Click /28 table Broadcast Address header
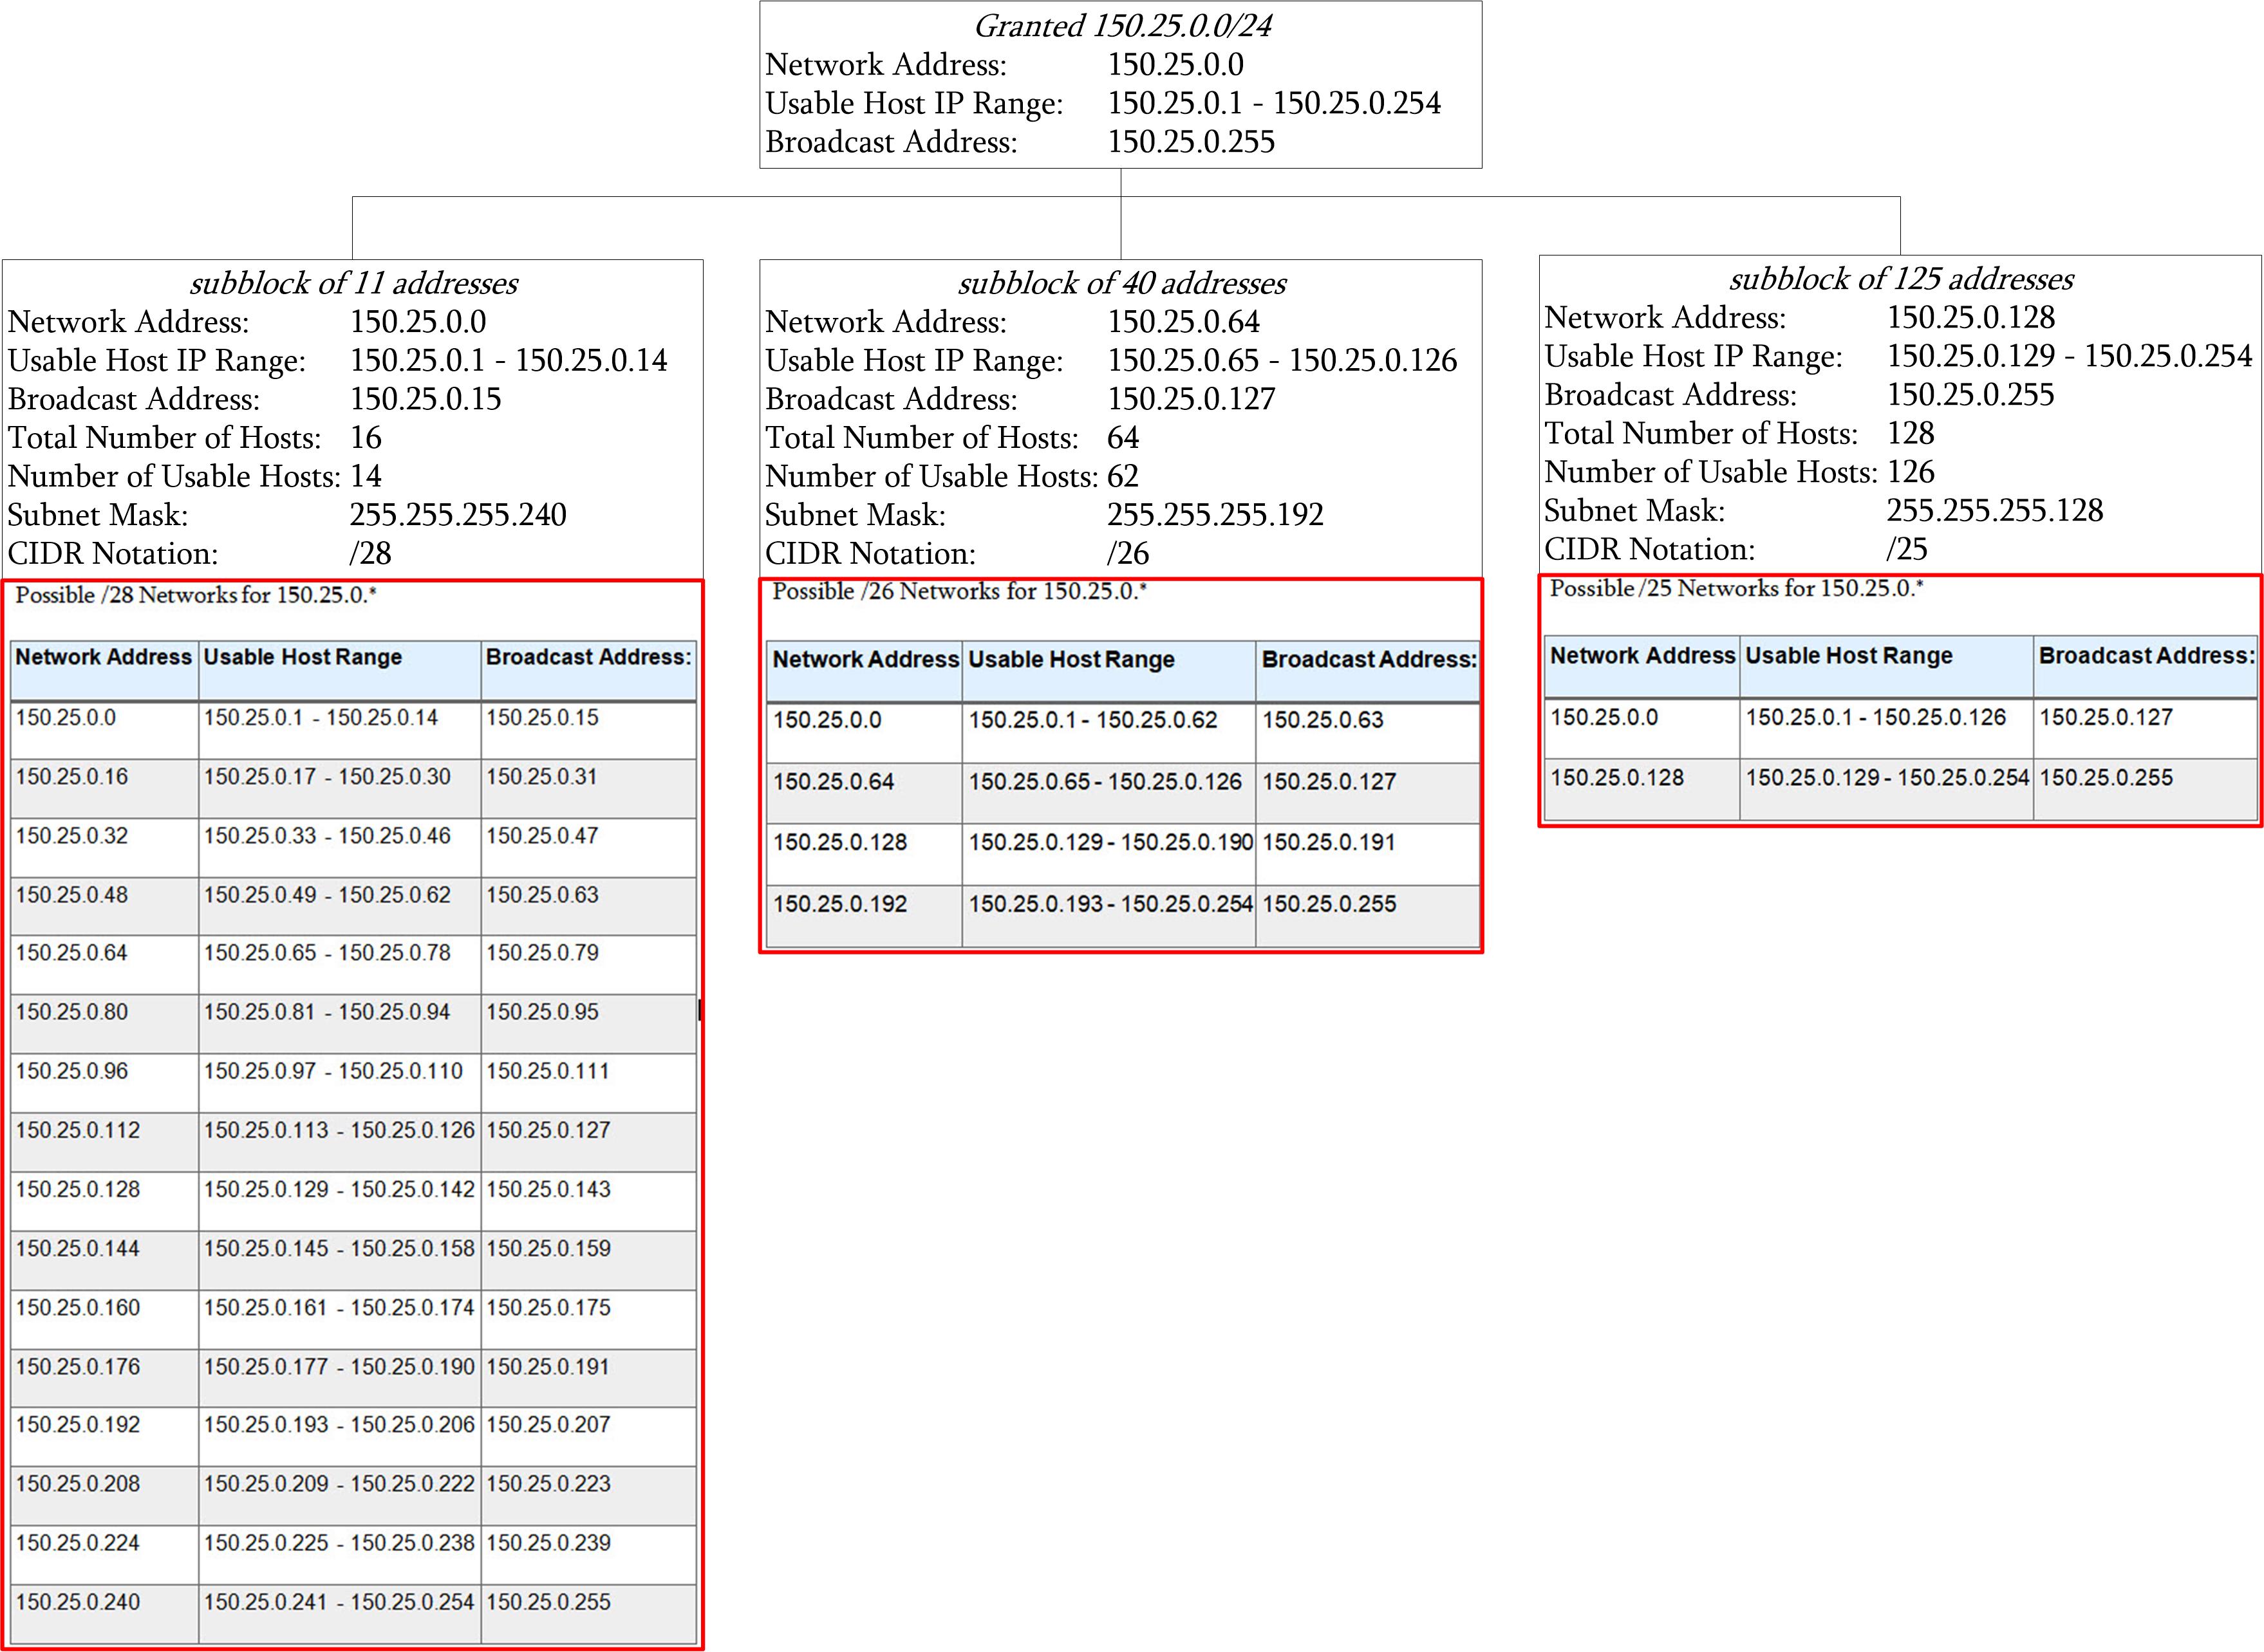 588,657
